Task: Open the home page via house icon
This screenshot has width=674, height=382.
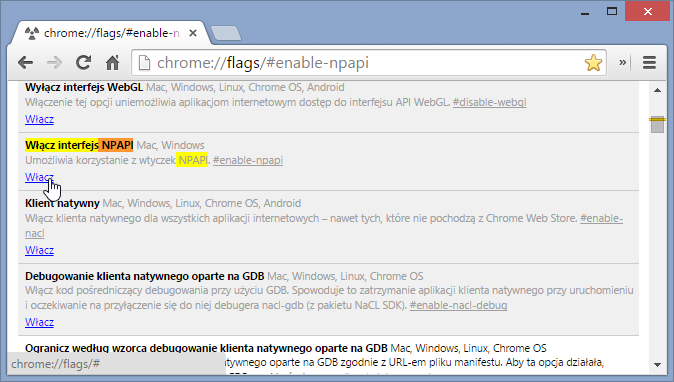Action: point(113,63)
